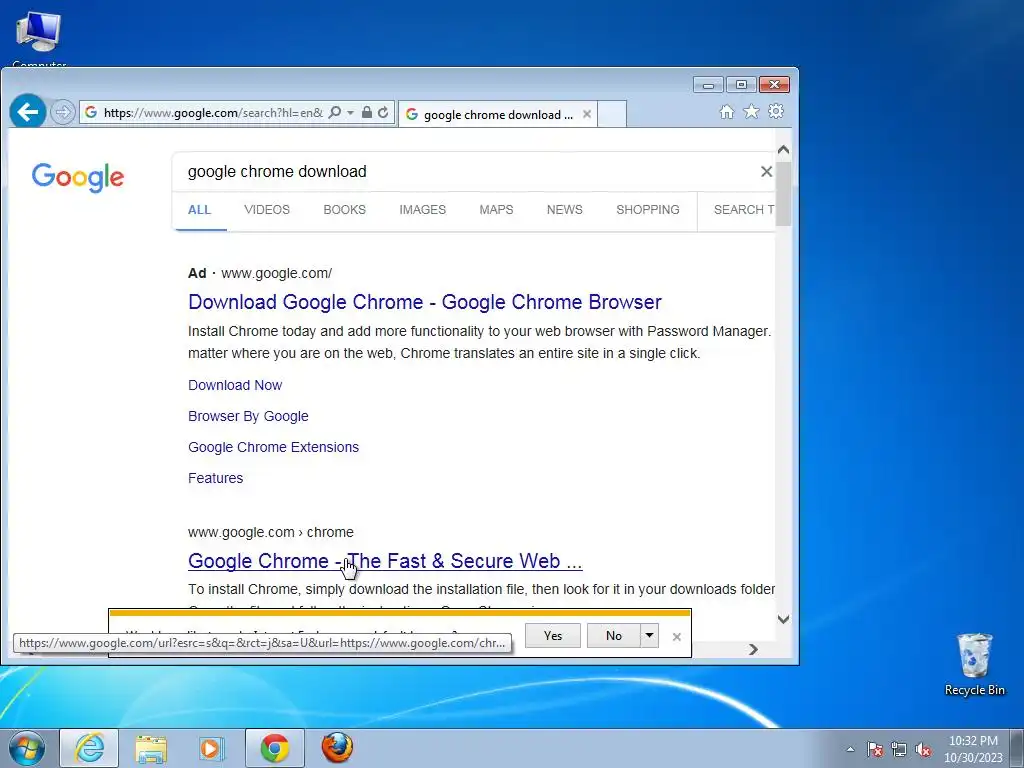Viewport: 1024px width, 768px height.
Task: Click the vertical scrollbar thumb
Action: (783, 194)
